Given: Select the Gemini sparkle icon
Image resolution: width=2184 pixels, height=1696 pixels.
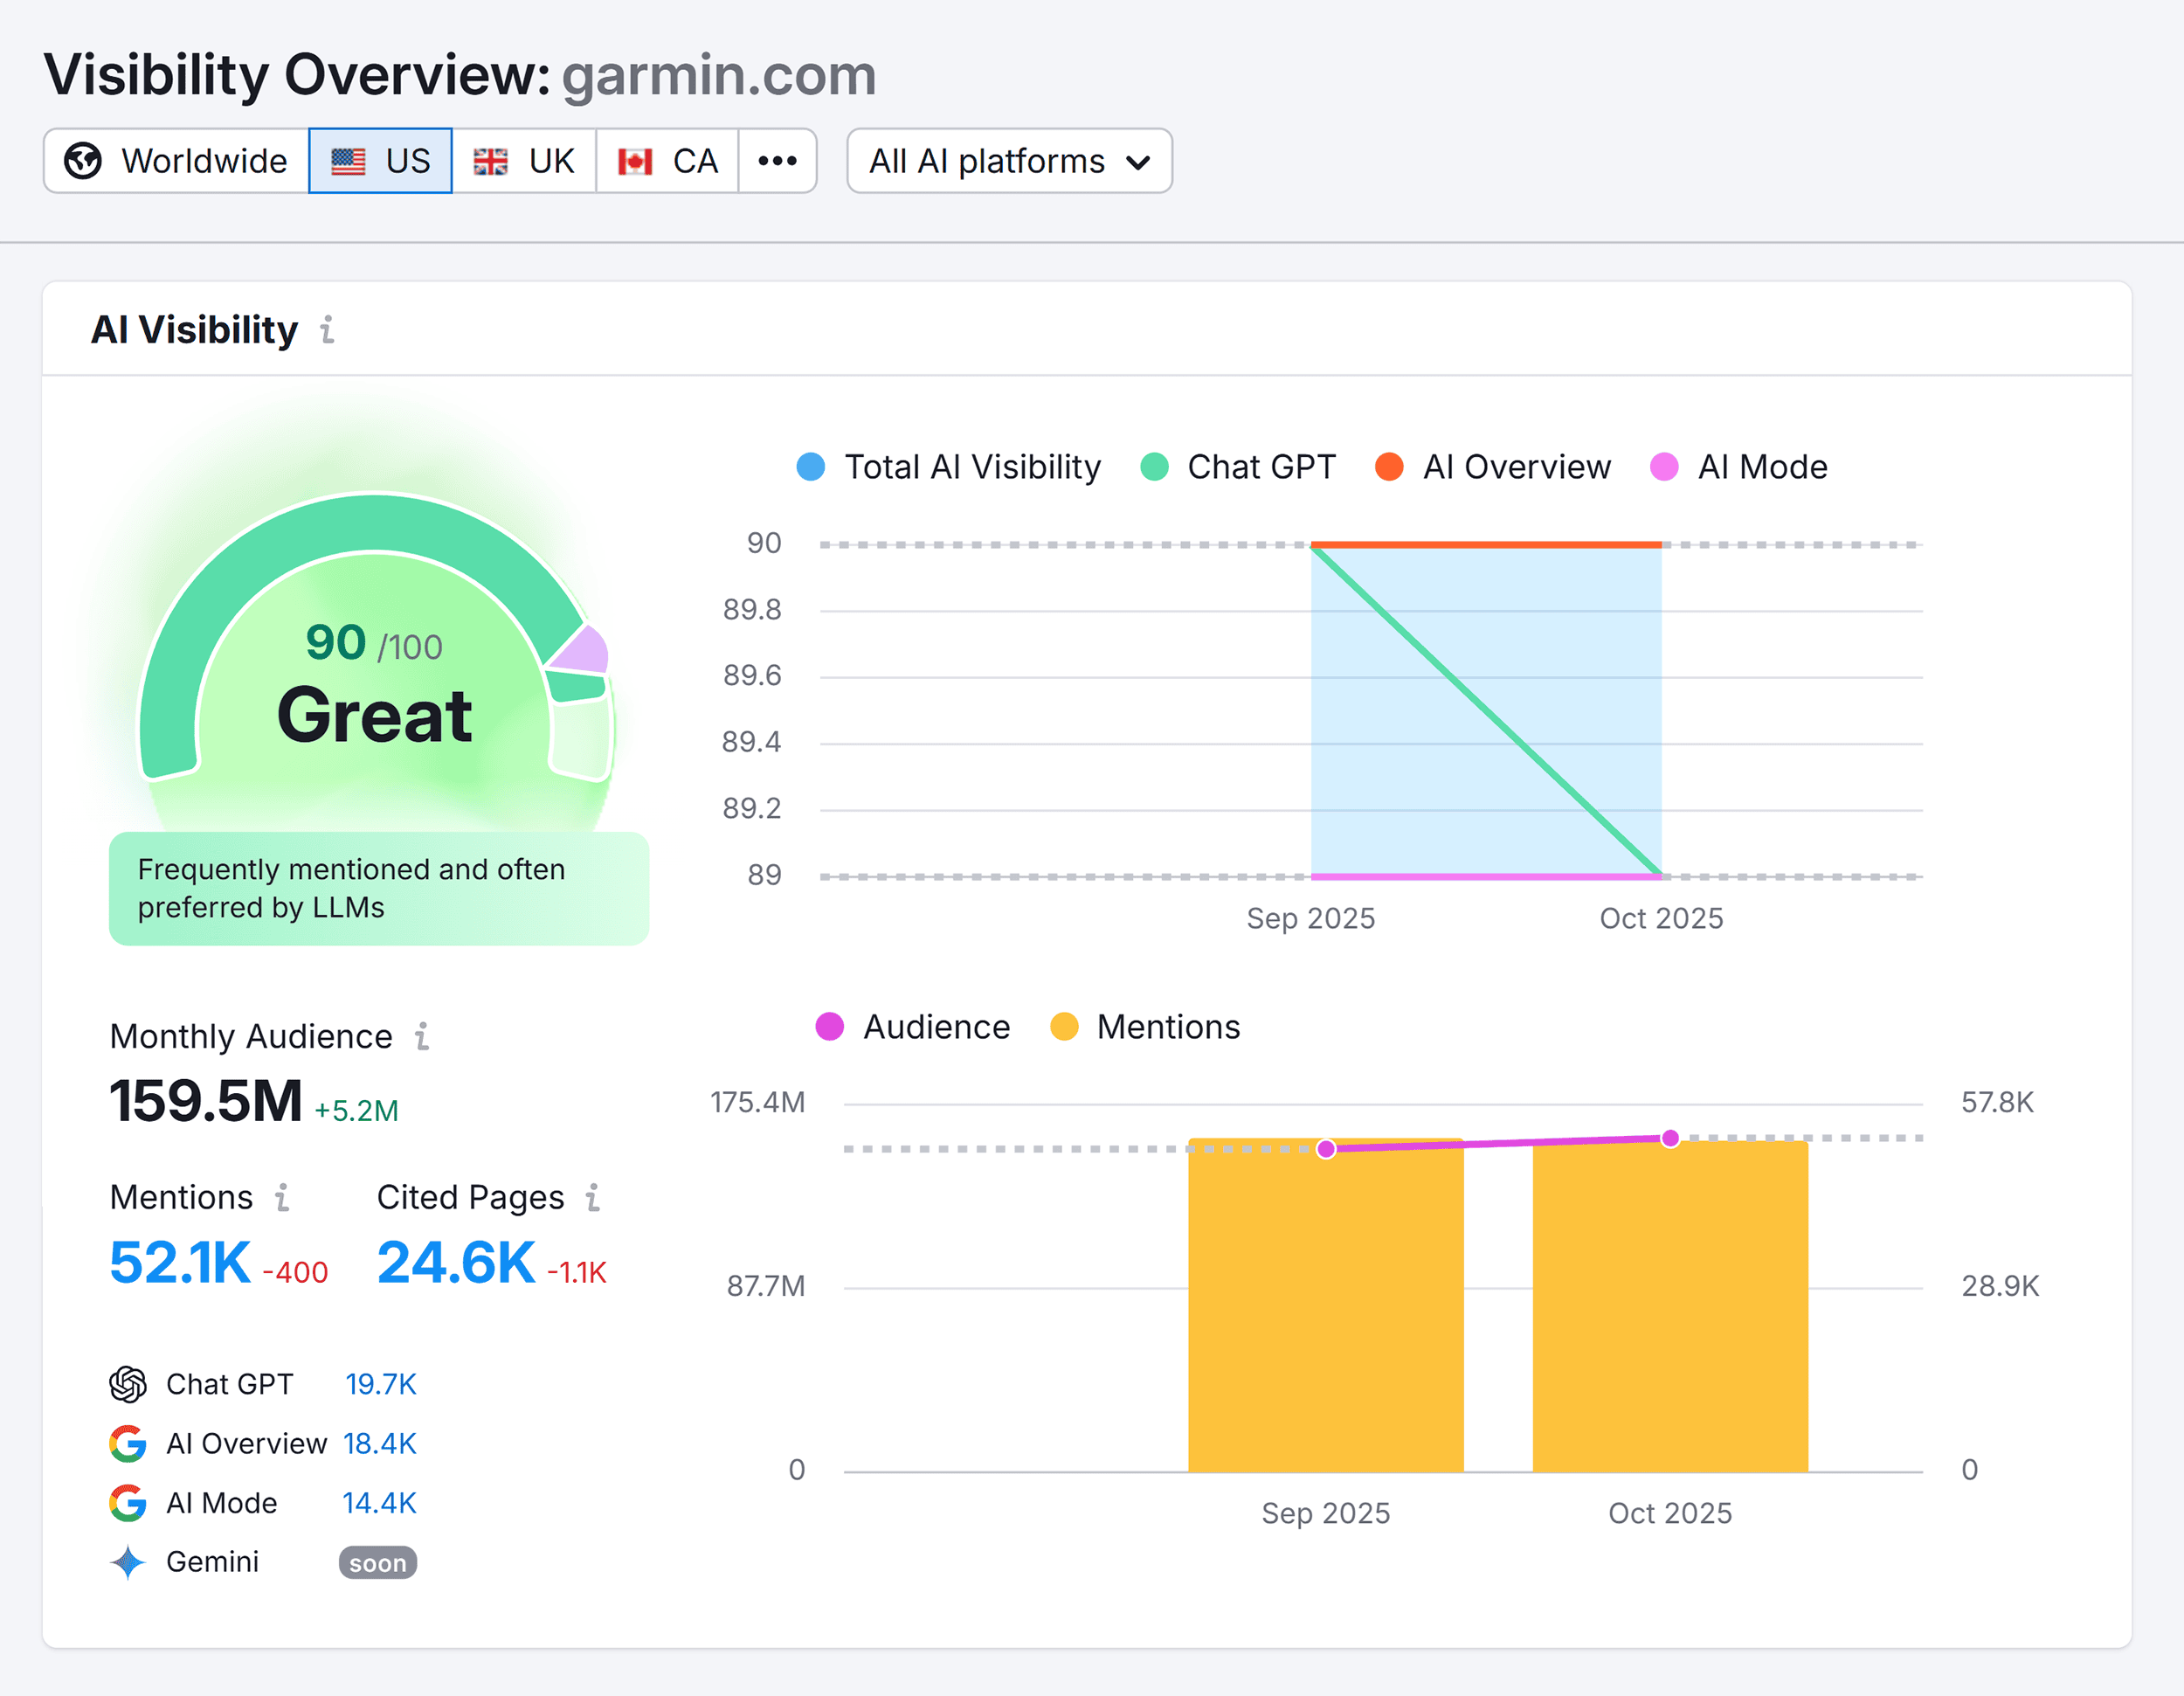Looking at the screenshot, I should pyautogui.click(x=127, y=1562).
